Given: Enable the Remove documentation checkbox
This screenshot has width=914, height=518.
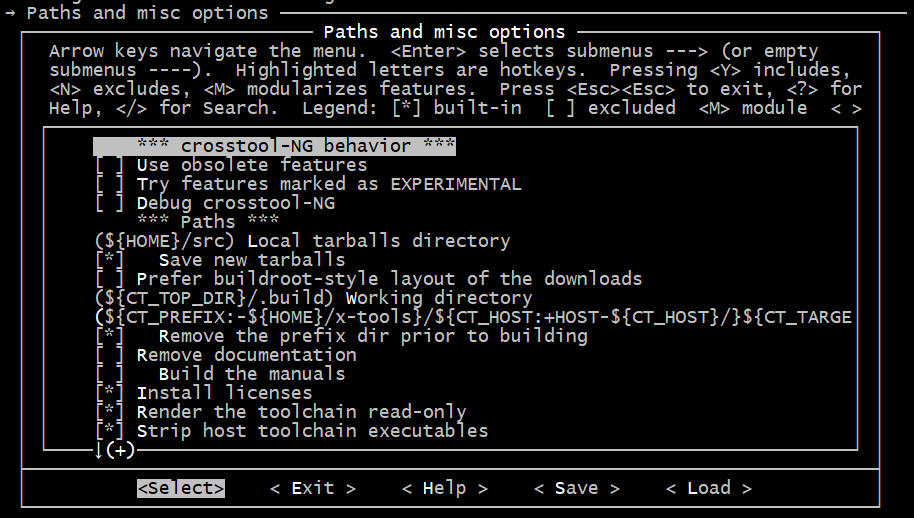Looking at the screenshot, I should point(110,355).
